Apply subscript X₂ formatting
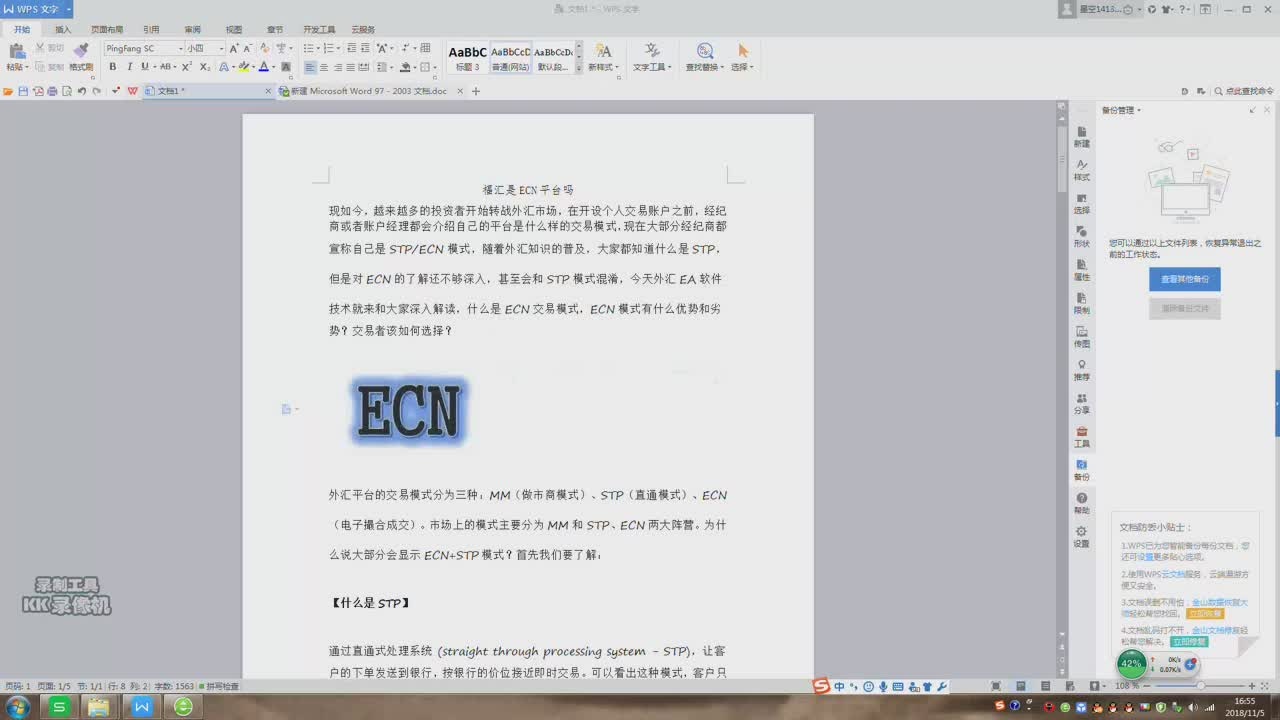The image size is (1280, 720). pos(204,67)
